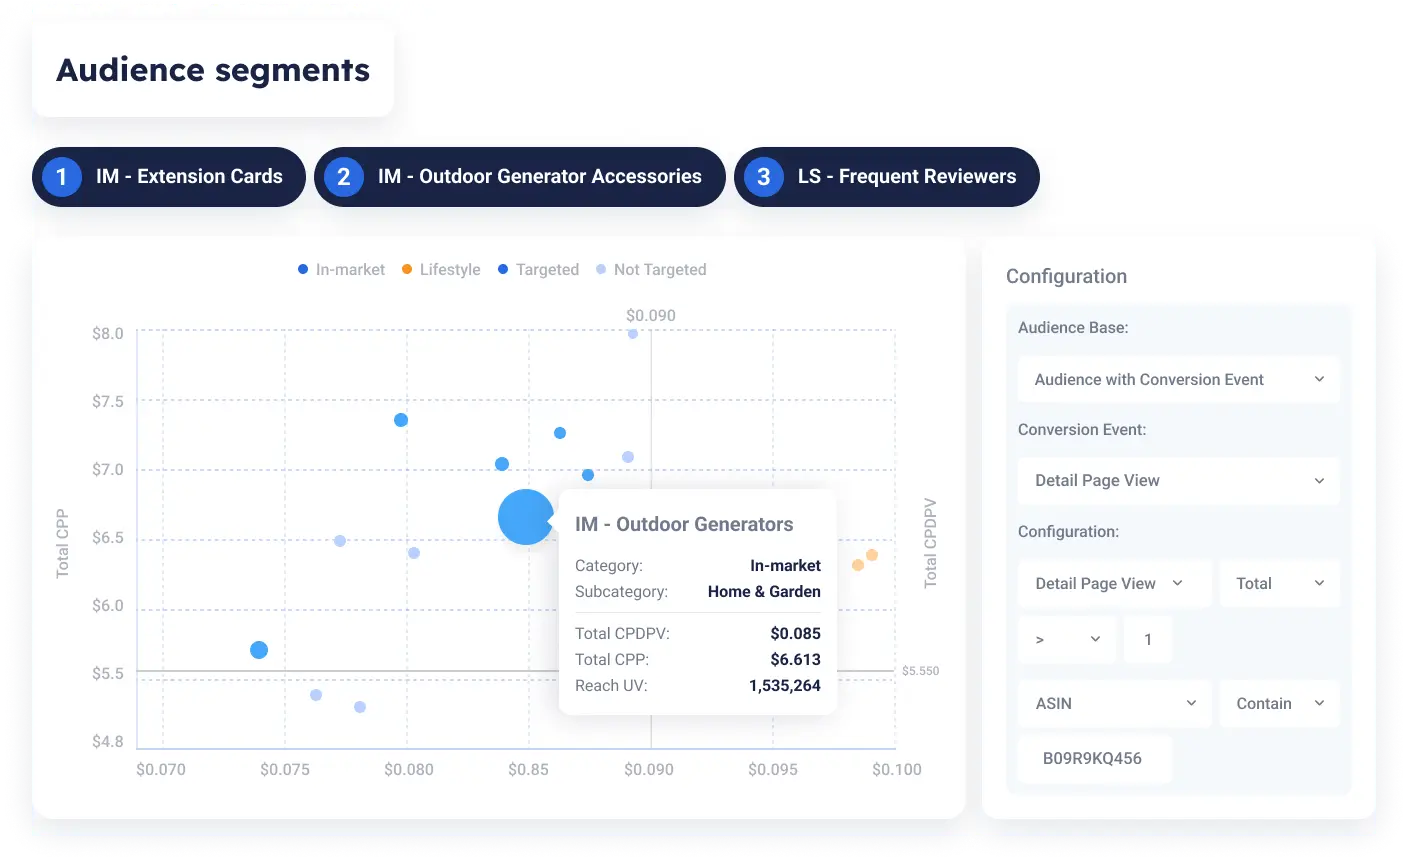The height and width of the screenshot is (863, 1408).
Task: Click the number 1 badge icon
Action: tap(62, 177)
